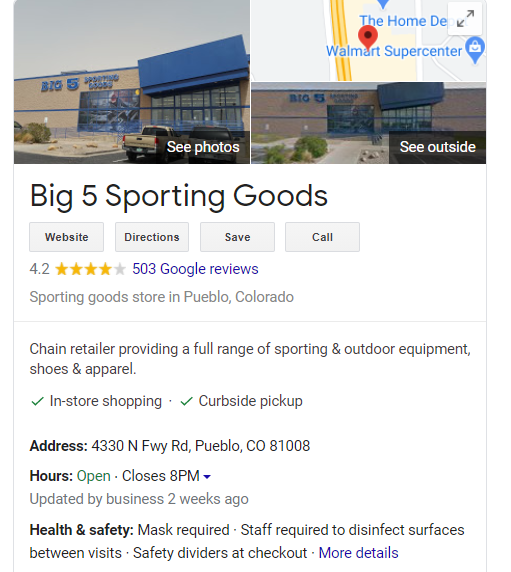Image resolution: width=511 pixels, height=572 pixels.
Task: Click the Curbside pickup checkmark
Action: coord(186,401)
